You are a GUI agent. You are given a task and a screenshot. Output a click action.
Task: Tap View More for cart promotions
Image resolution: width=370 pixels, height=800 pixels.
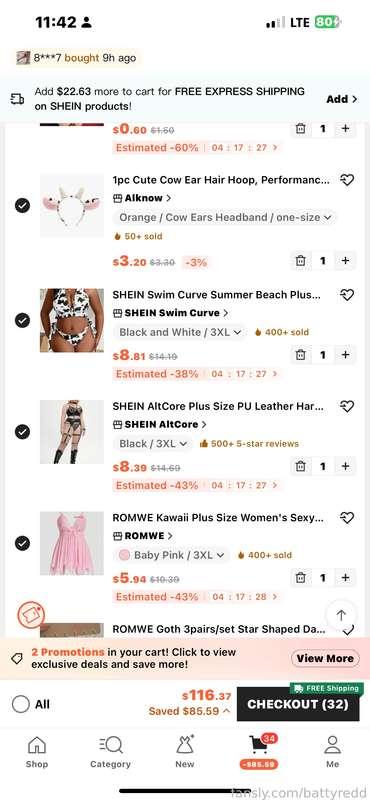pyautogui.click(x=325, y=658)
